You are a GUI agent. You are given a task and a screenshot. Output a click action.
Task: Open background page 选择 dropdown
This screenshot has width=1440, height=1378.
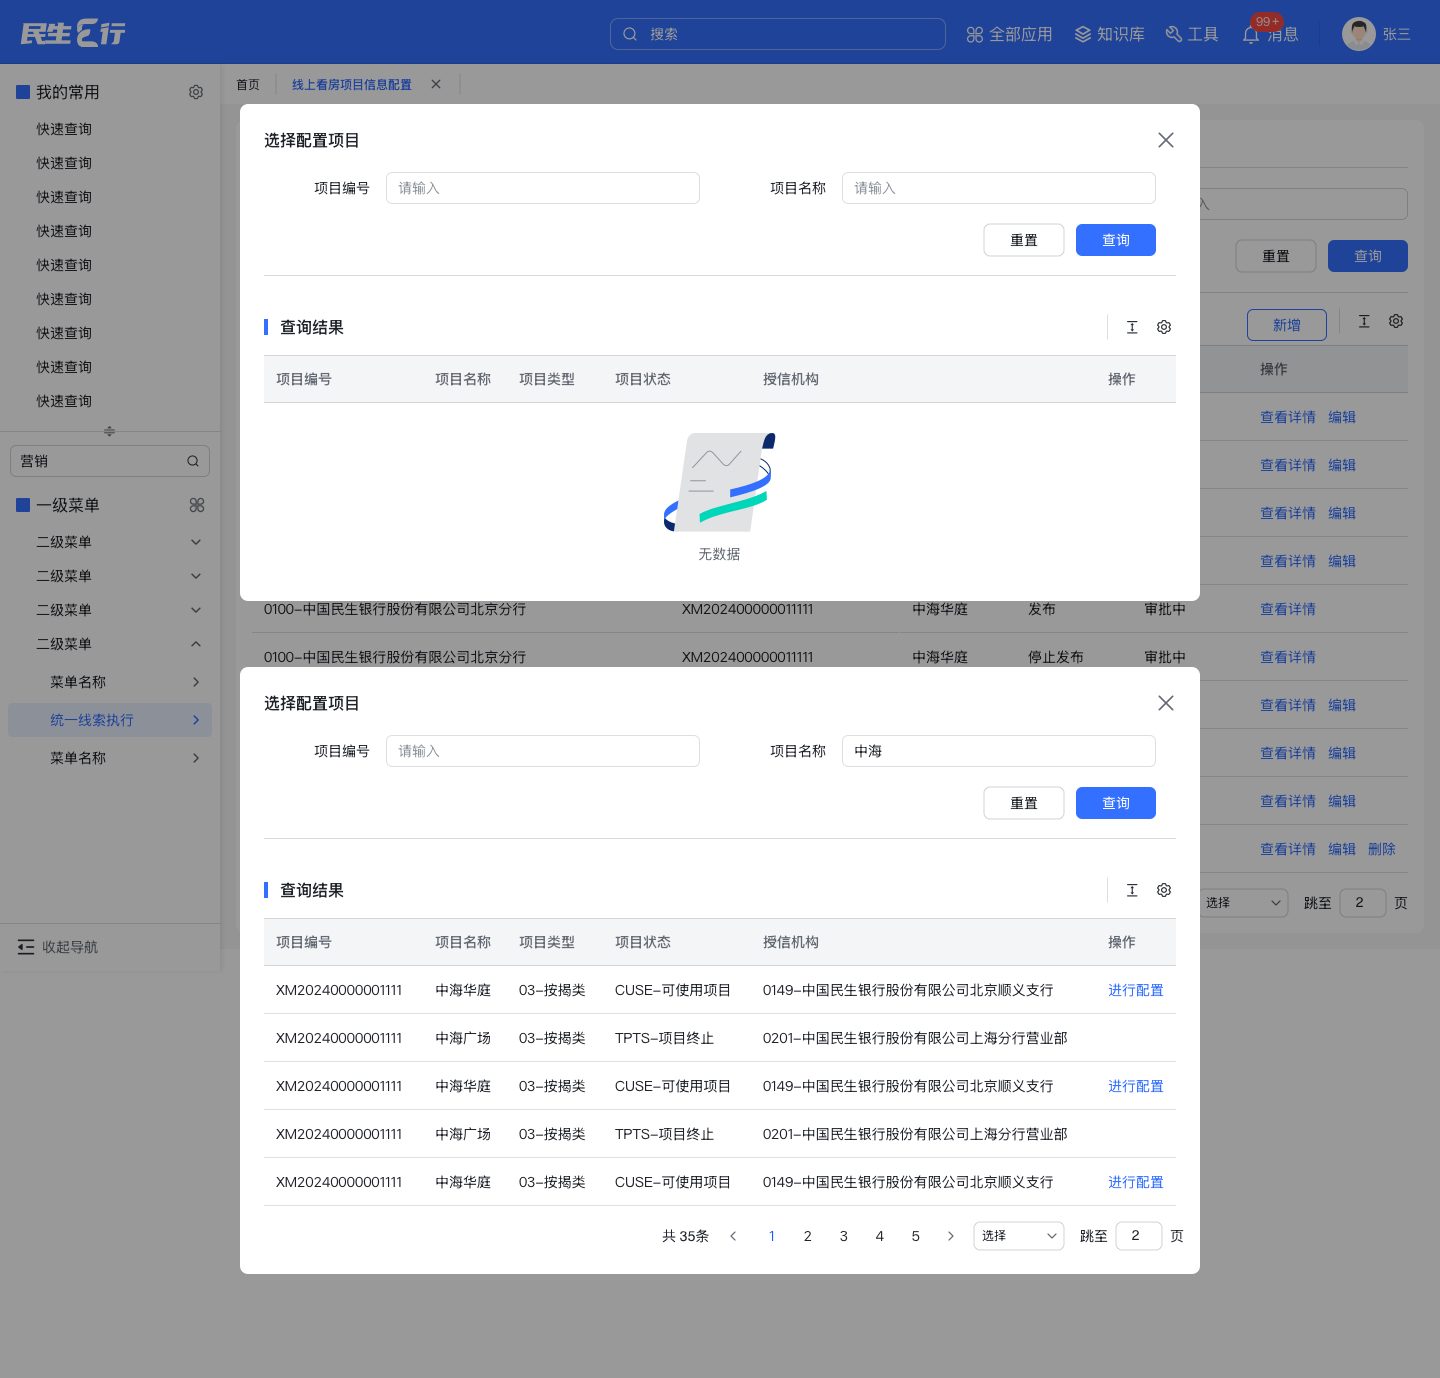click(x=1243, y=903)
